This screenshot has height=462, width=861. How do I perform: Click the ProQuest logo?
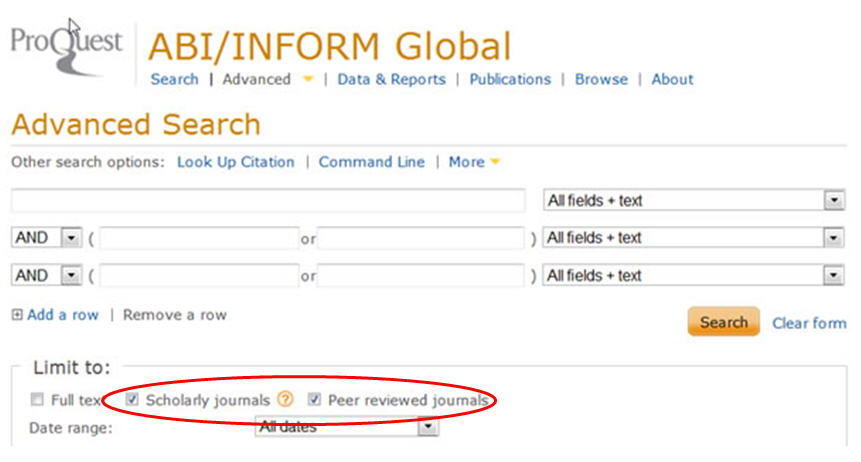coord(66,48)
